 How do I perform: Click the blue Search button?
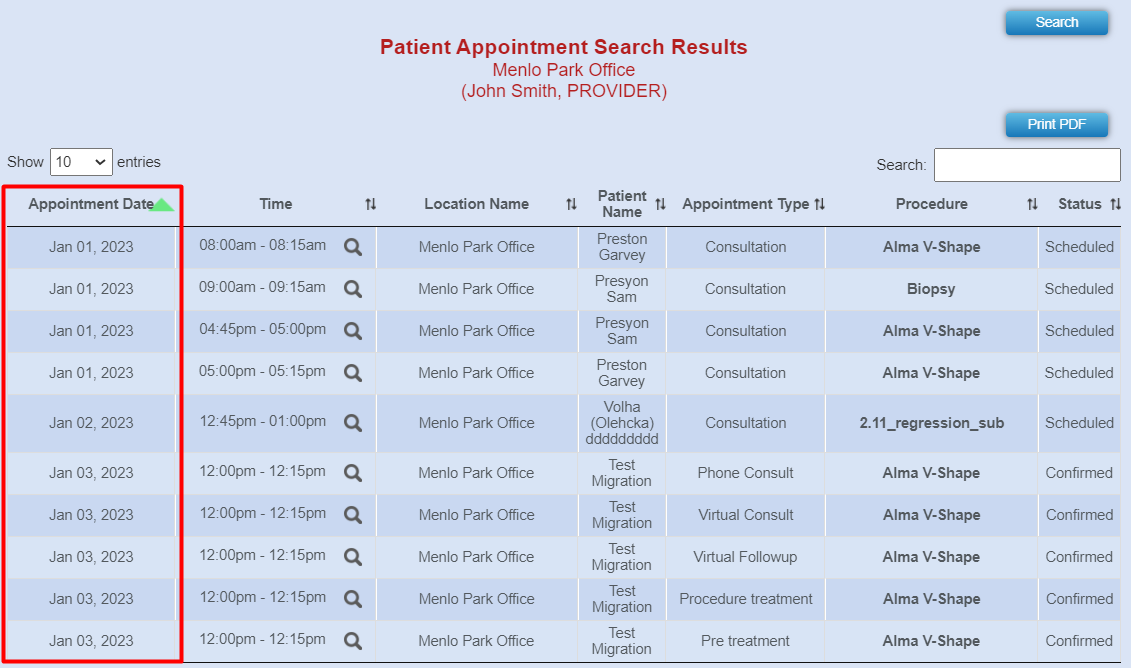tap(1057, 22)
